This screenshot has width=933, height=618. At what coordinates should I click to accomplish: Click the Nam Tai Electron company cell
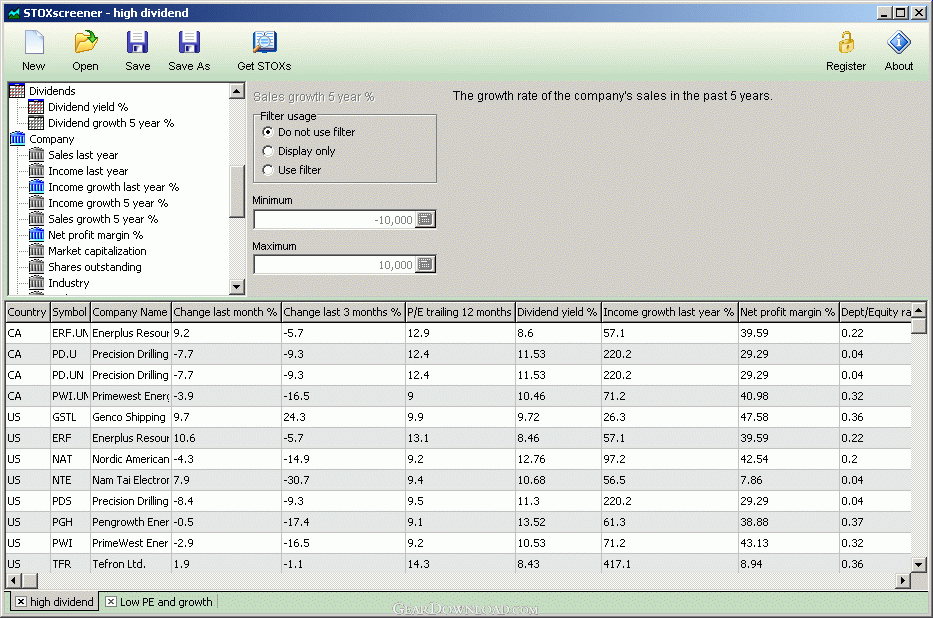pyautogui.click(x=130, y=480)
